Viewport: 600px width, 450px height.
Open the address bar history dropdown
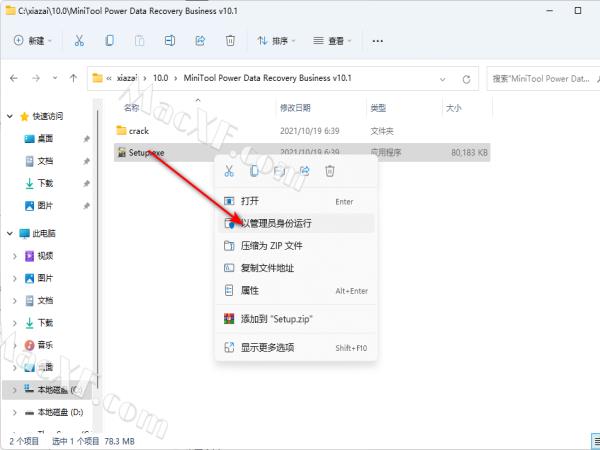(442, 79)
